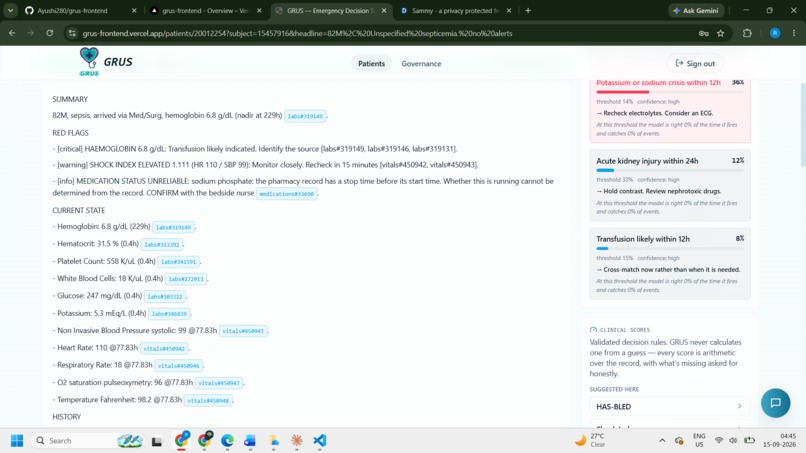The width and height of the screenshot is (806, 453).
Task: Select the Transfusion likely within 12h card
Action: [669, 263]
